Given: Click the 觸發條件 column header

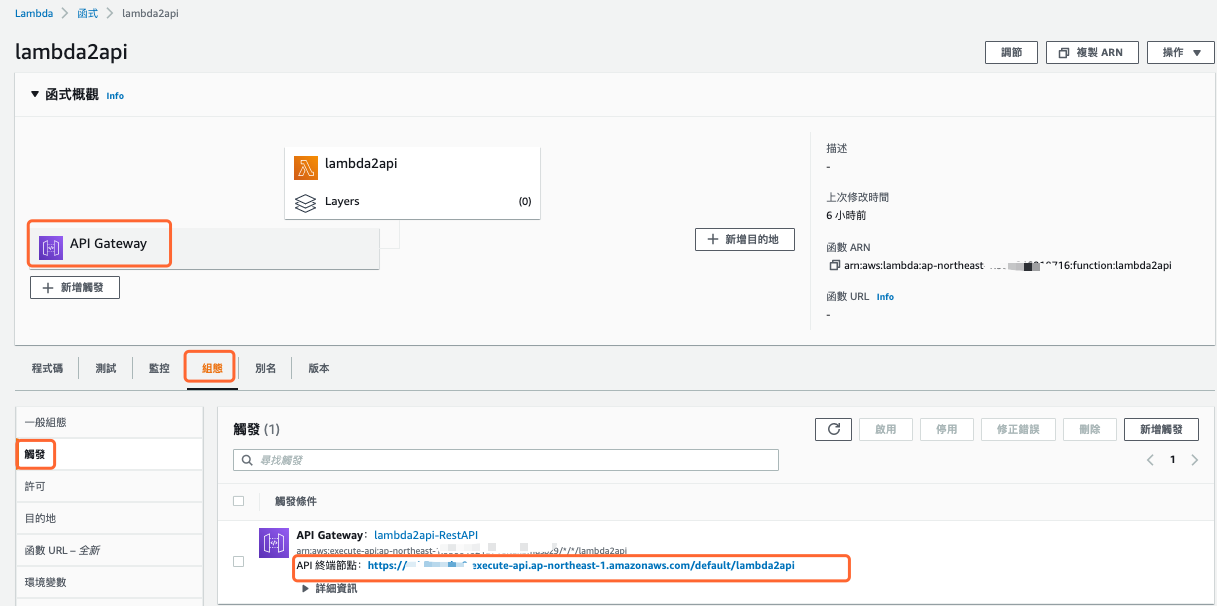Looking at the screenshot, I should click(296, 501).
